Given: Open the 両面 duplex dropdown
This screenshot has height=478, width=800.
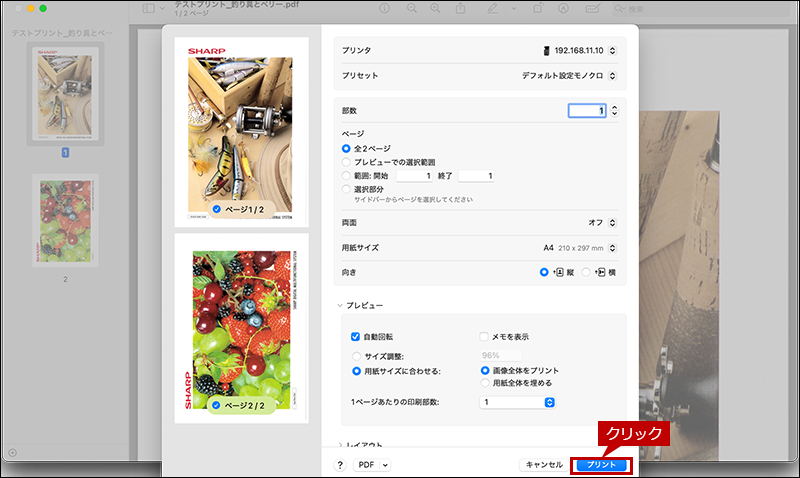Looking at the screenshot, I should (x=602, y=222).
